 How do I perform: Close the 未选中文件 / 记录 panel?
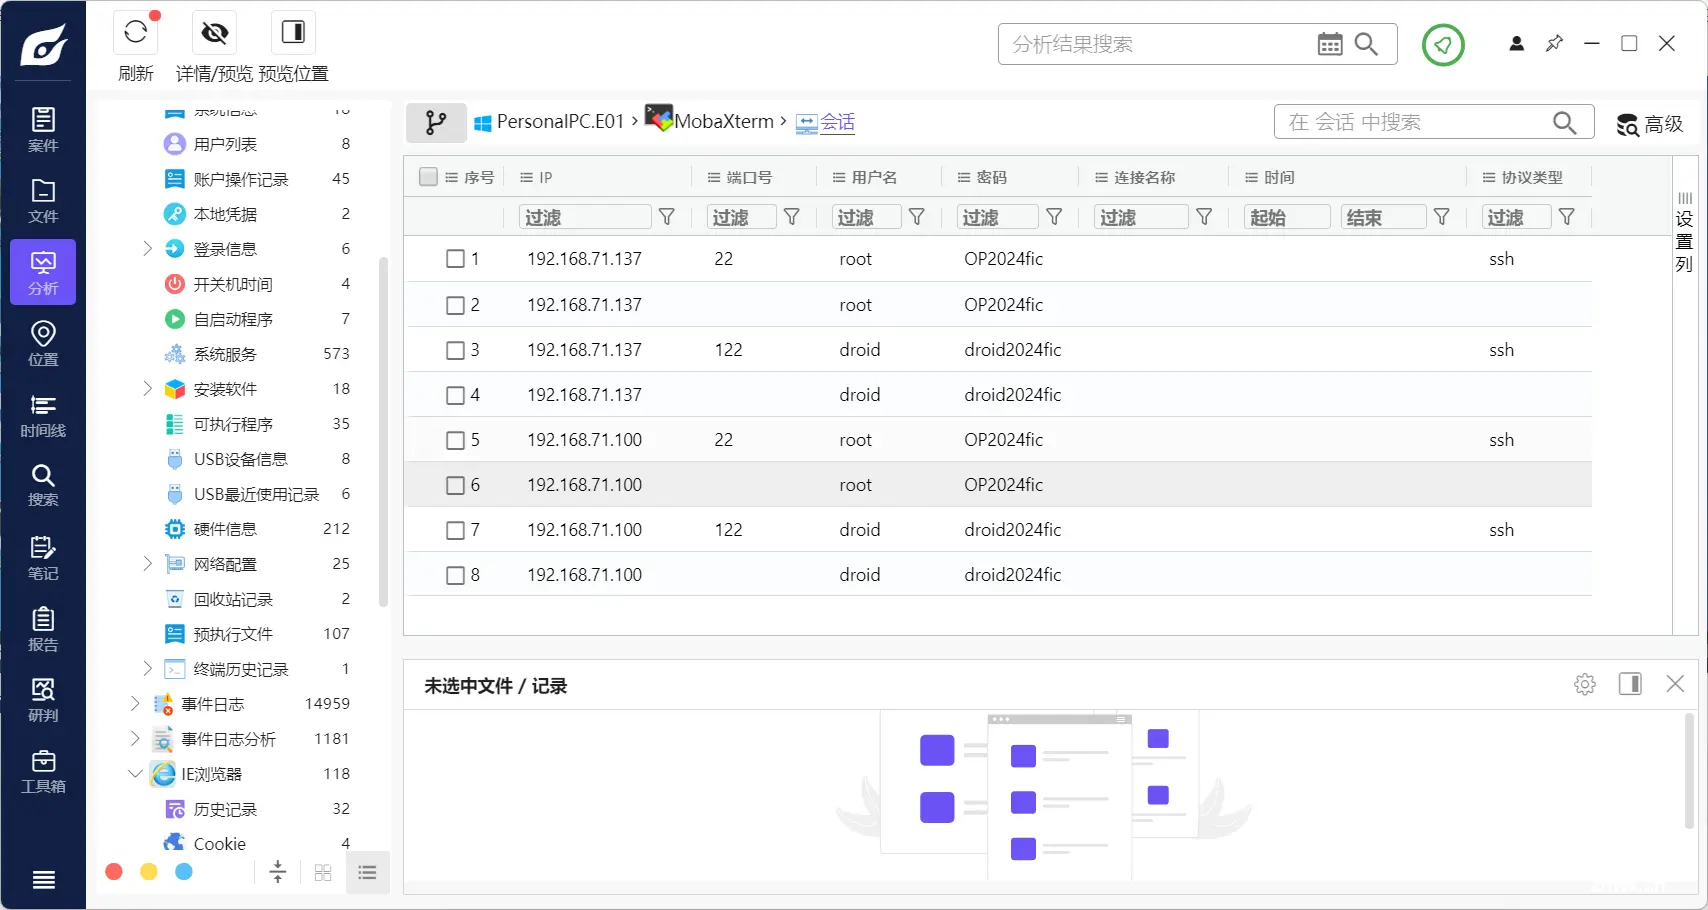coord(1675,684)
